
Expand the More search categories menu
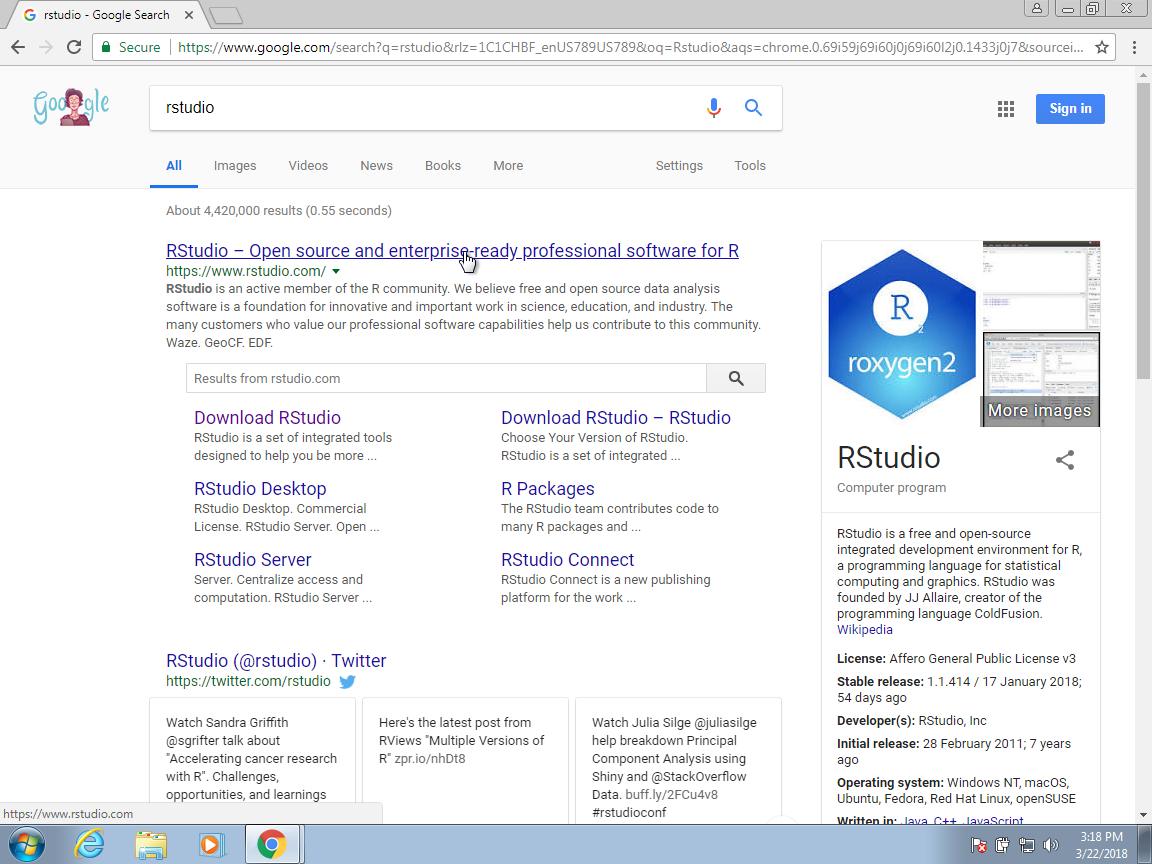point(508,166)
